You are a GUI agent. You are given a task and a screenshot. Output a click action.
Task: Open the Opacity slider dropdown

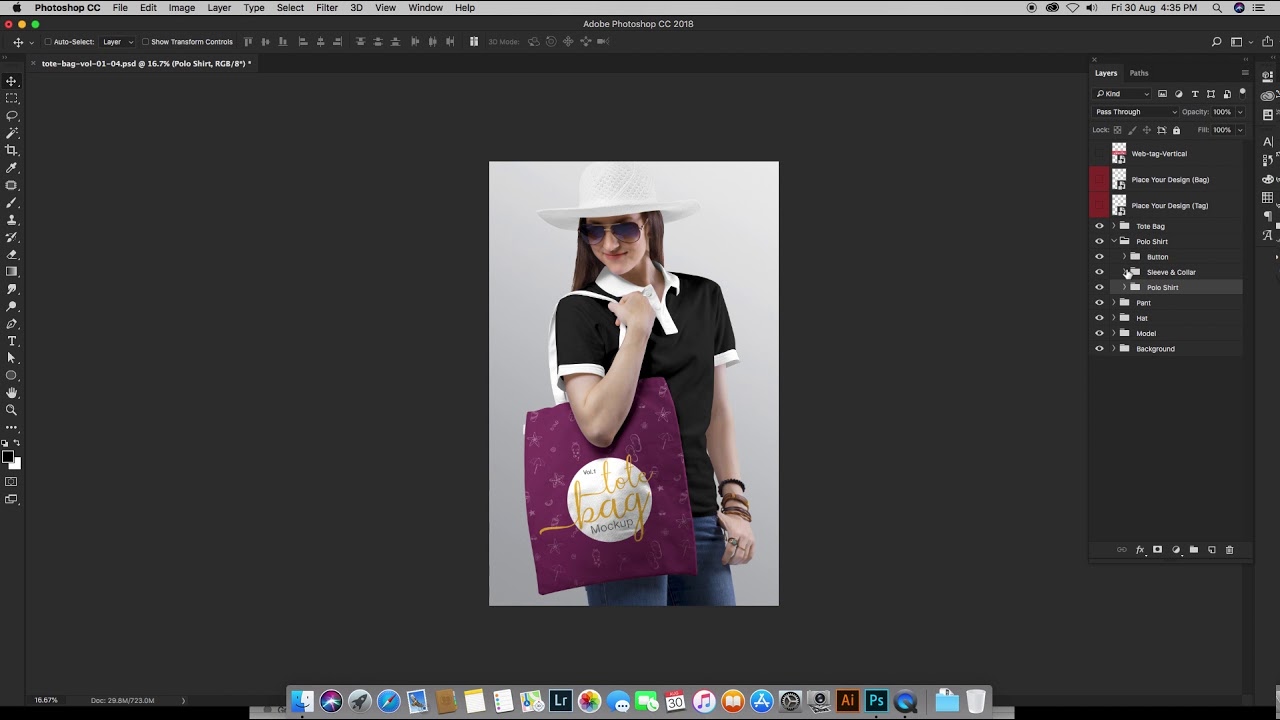coord(1241,112)
